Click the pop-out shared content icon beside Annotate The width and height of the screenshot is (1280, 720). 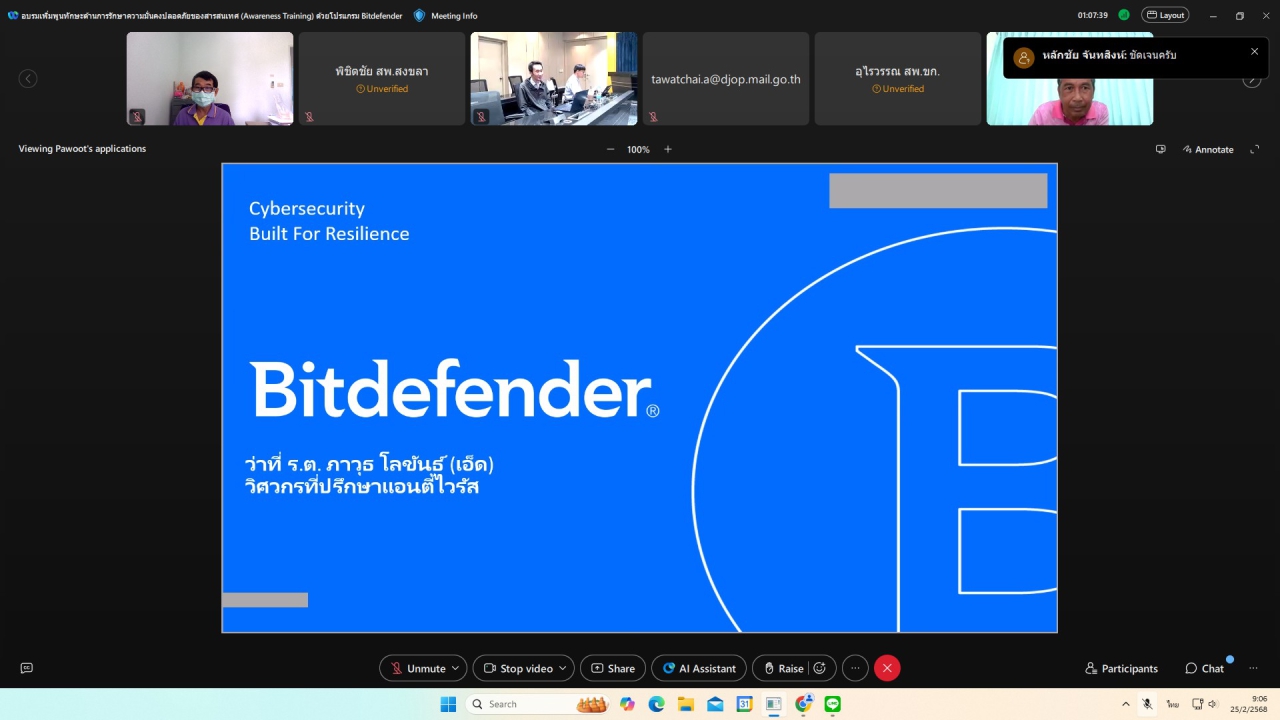click(x=1160, y=149)
